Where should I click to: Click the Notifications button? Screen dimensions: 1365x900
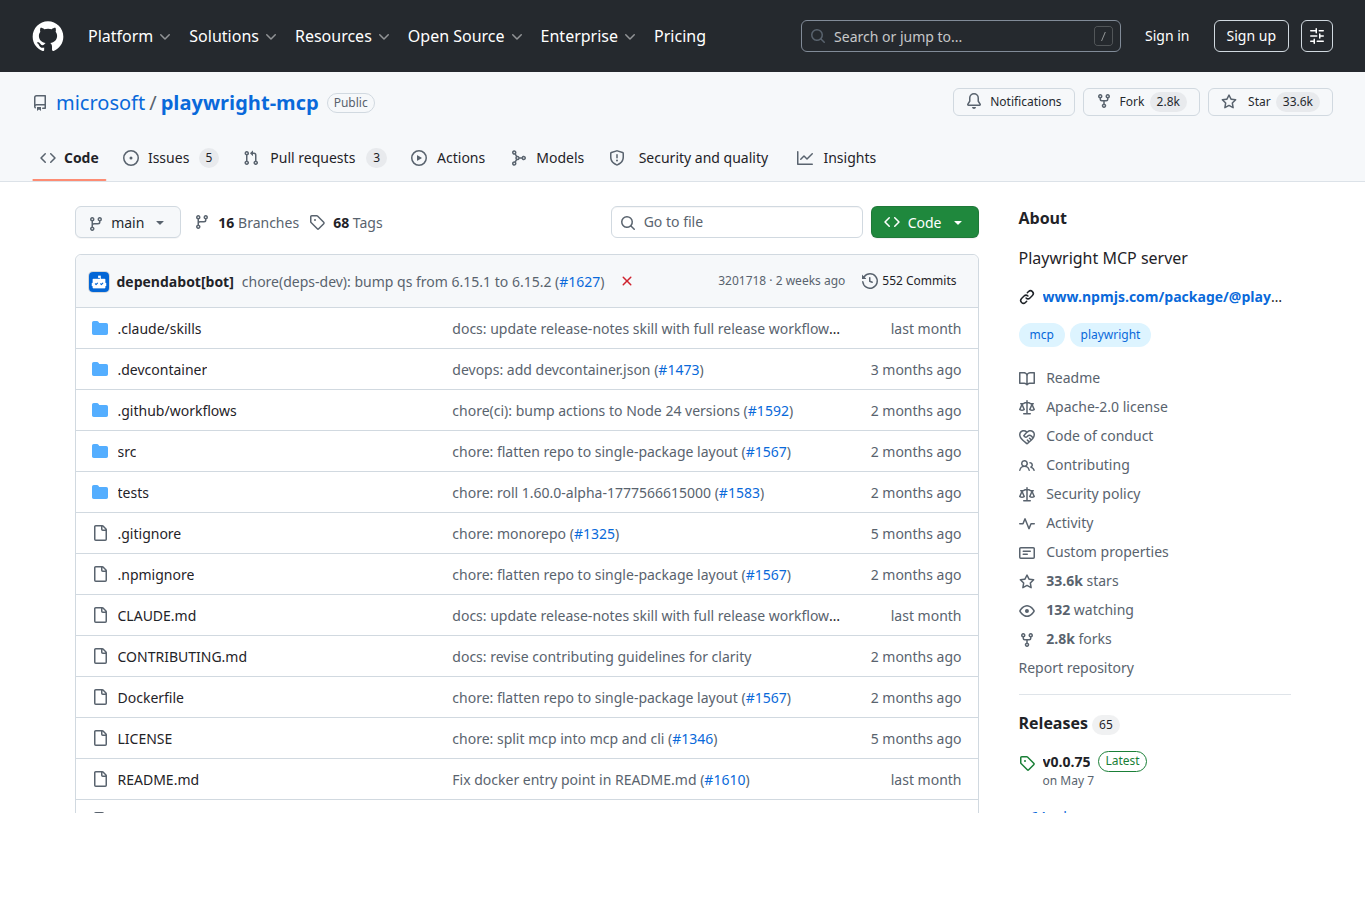tap(1014, 102)
